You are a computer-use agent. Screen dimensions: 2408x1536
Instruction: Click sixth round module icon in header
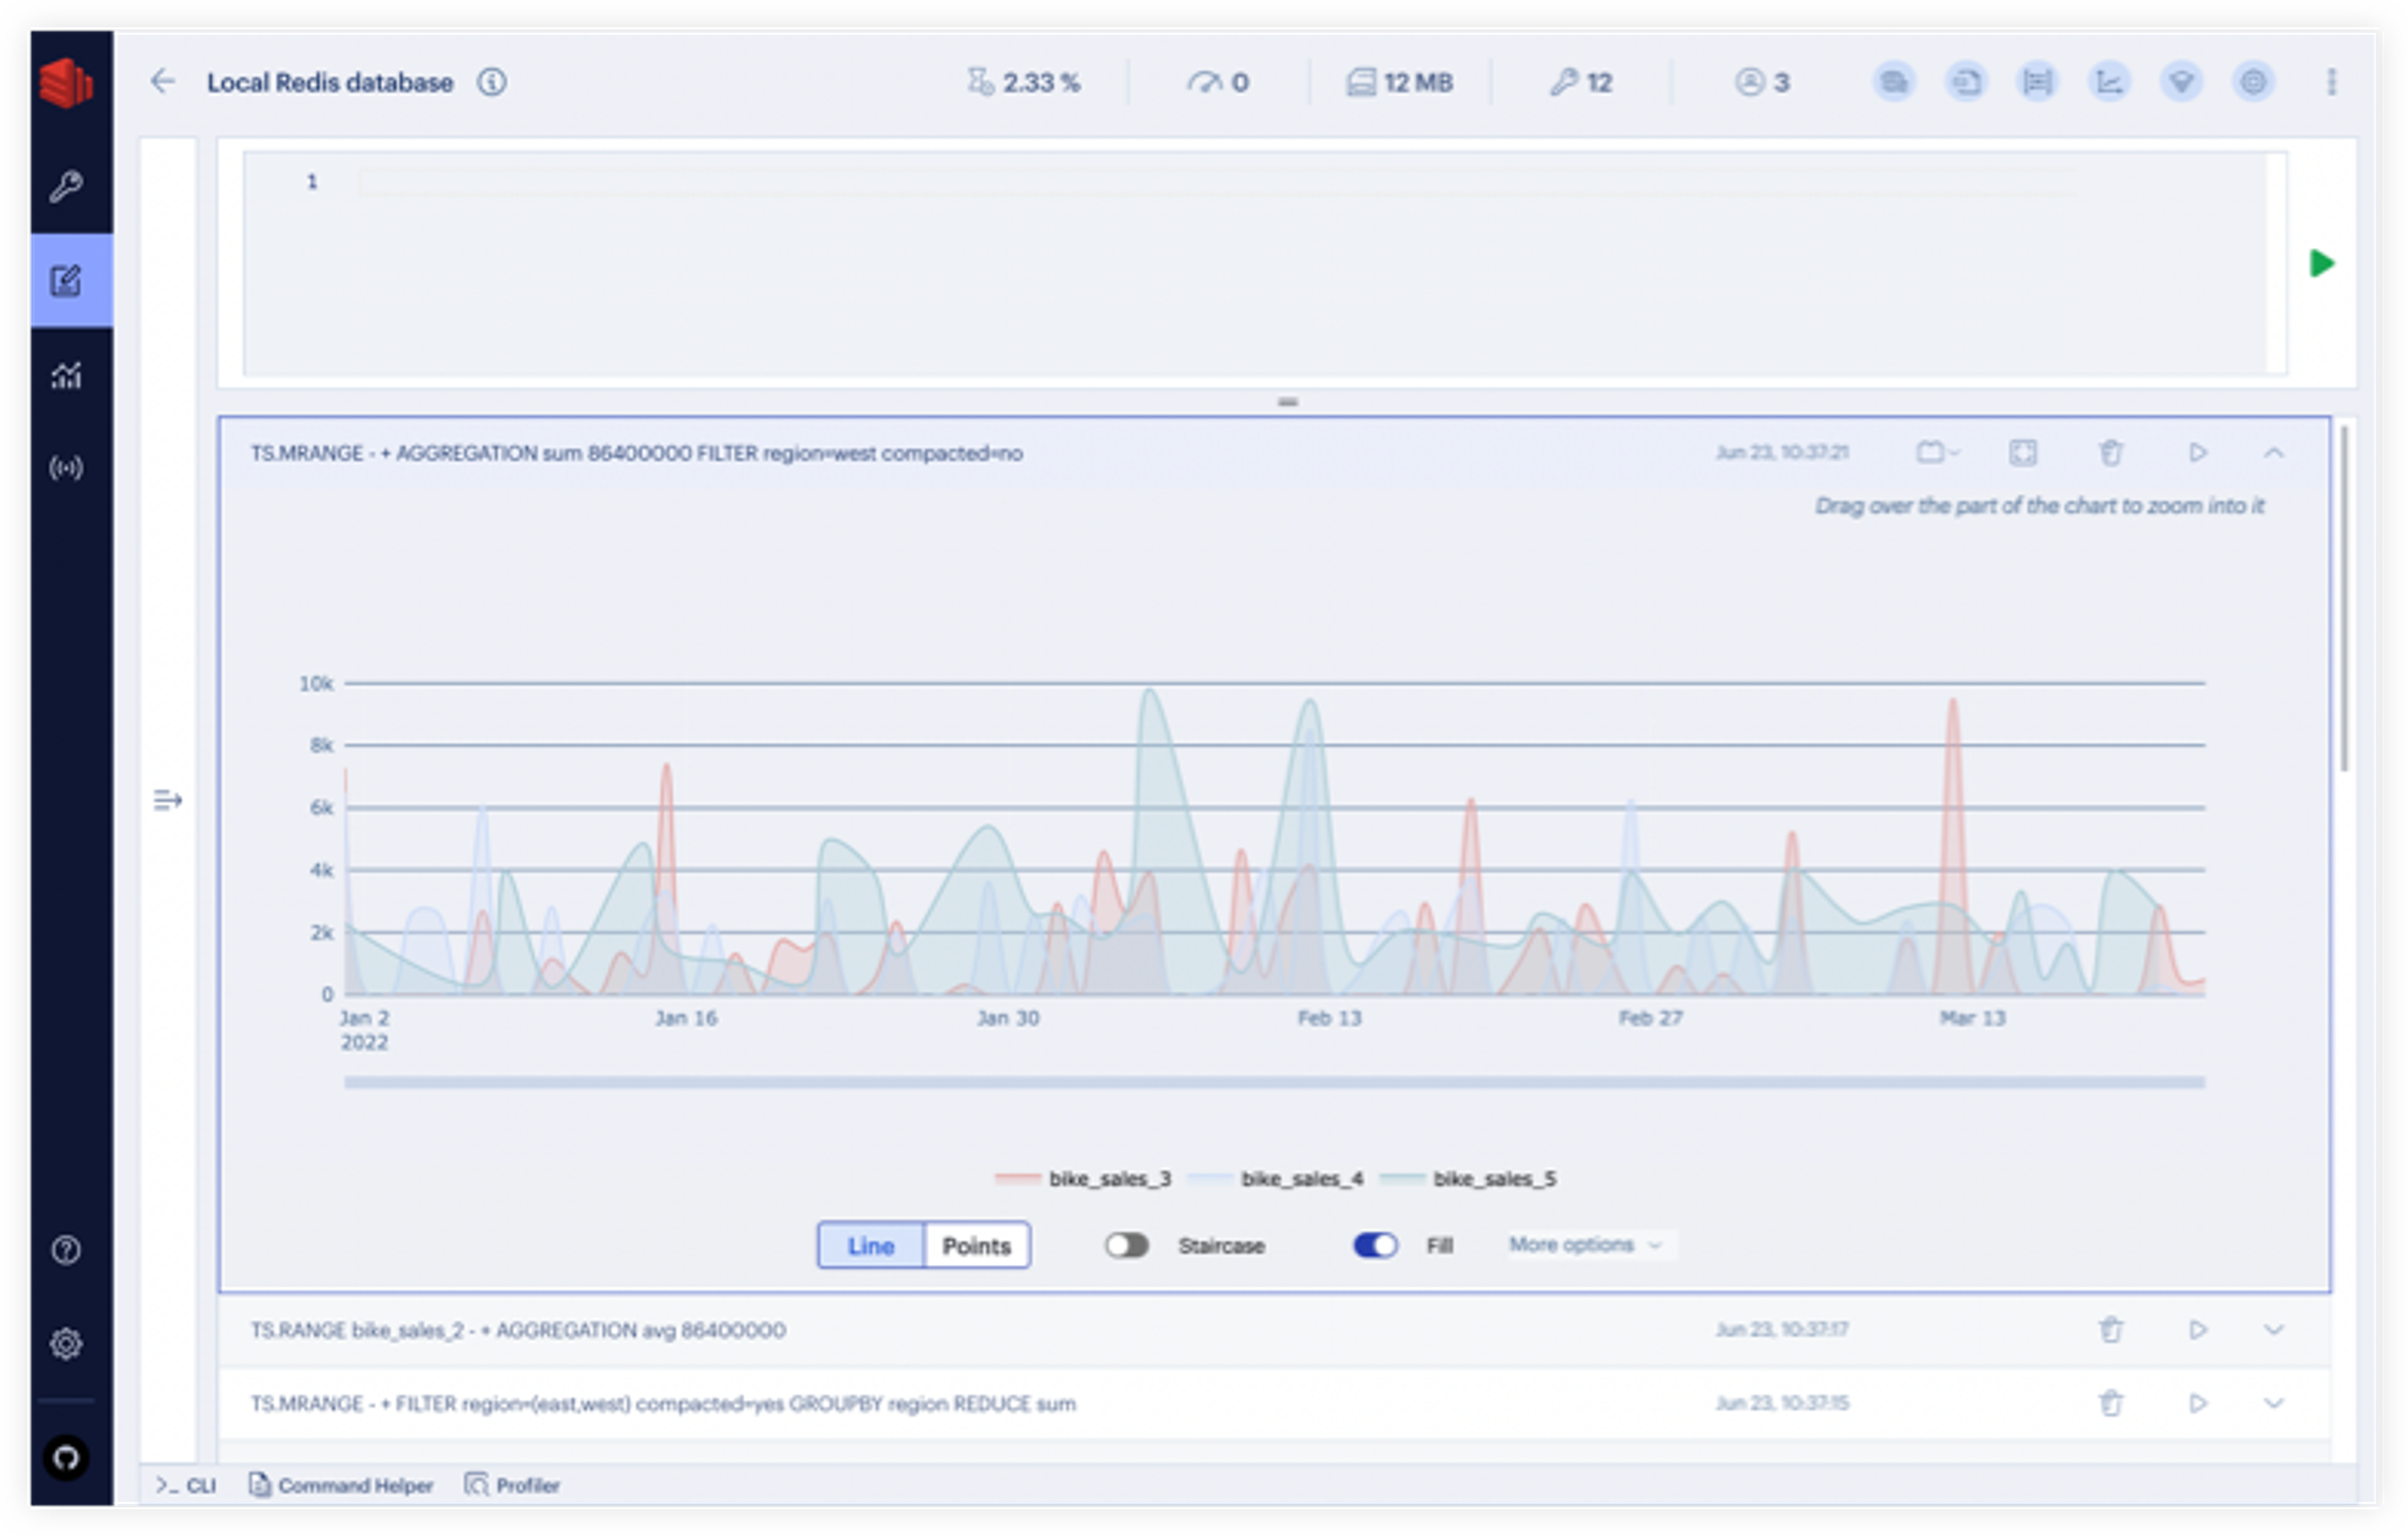tap(2253, 82)
